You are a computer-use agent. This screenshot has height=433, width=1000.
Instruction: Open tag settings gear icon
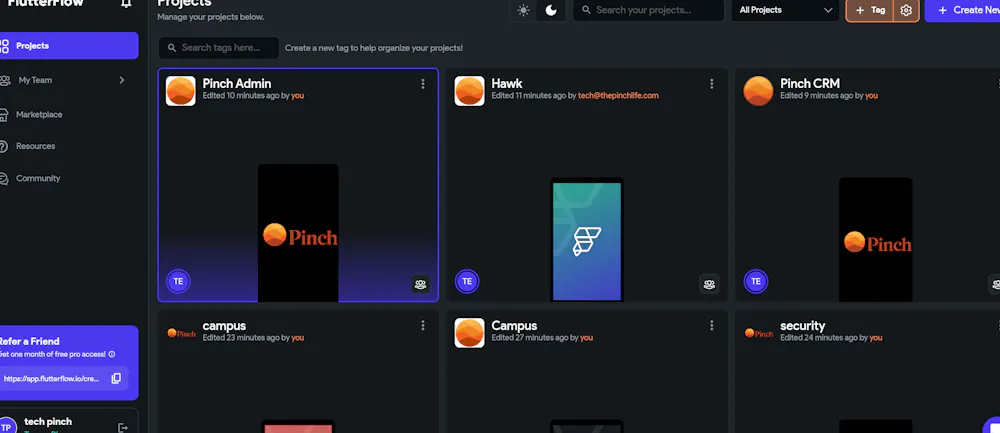(x=906, y=10)
